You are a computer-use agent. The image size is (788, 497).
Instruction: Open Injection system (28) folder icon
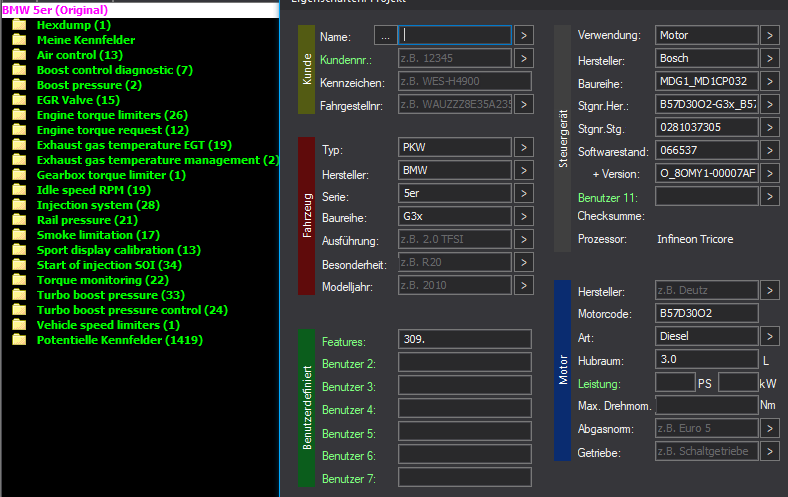point(19,205)
